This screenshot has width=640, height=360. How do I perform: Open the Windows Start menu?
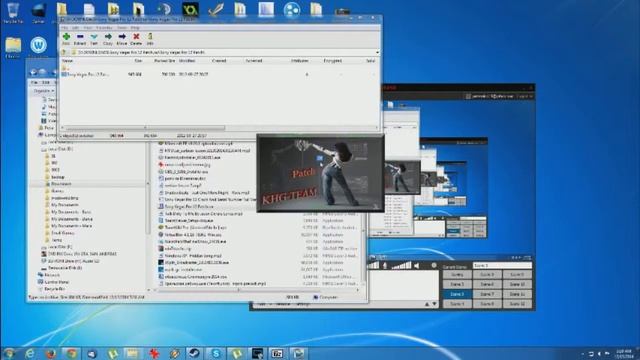point(9,353)
